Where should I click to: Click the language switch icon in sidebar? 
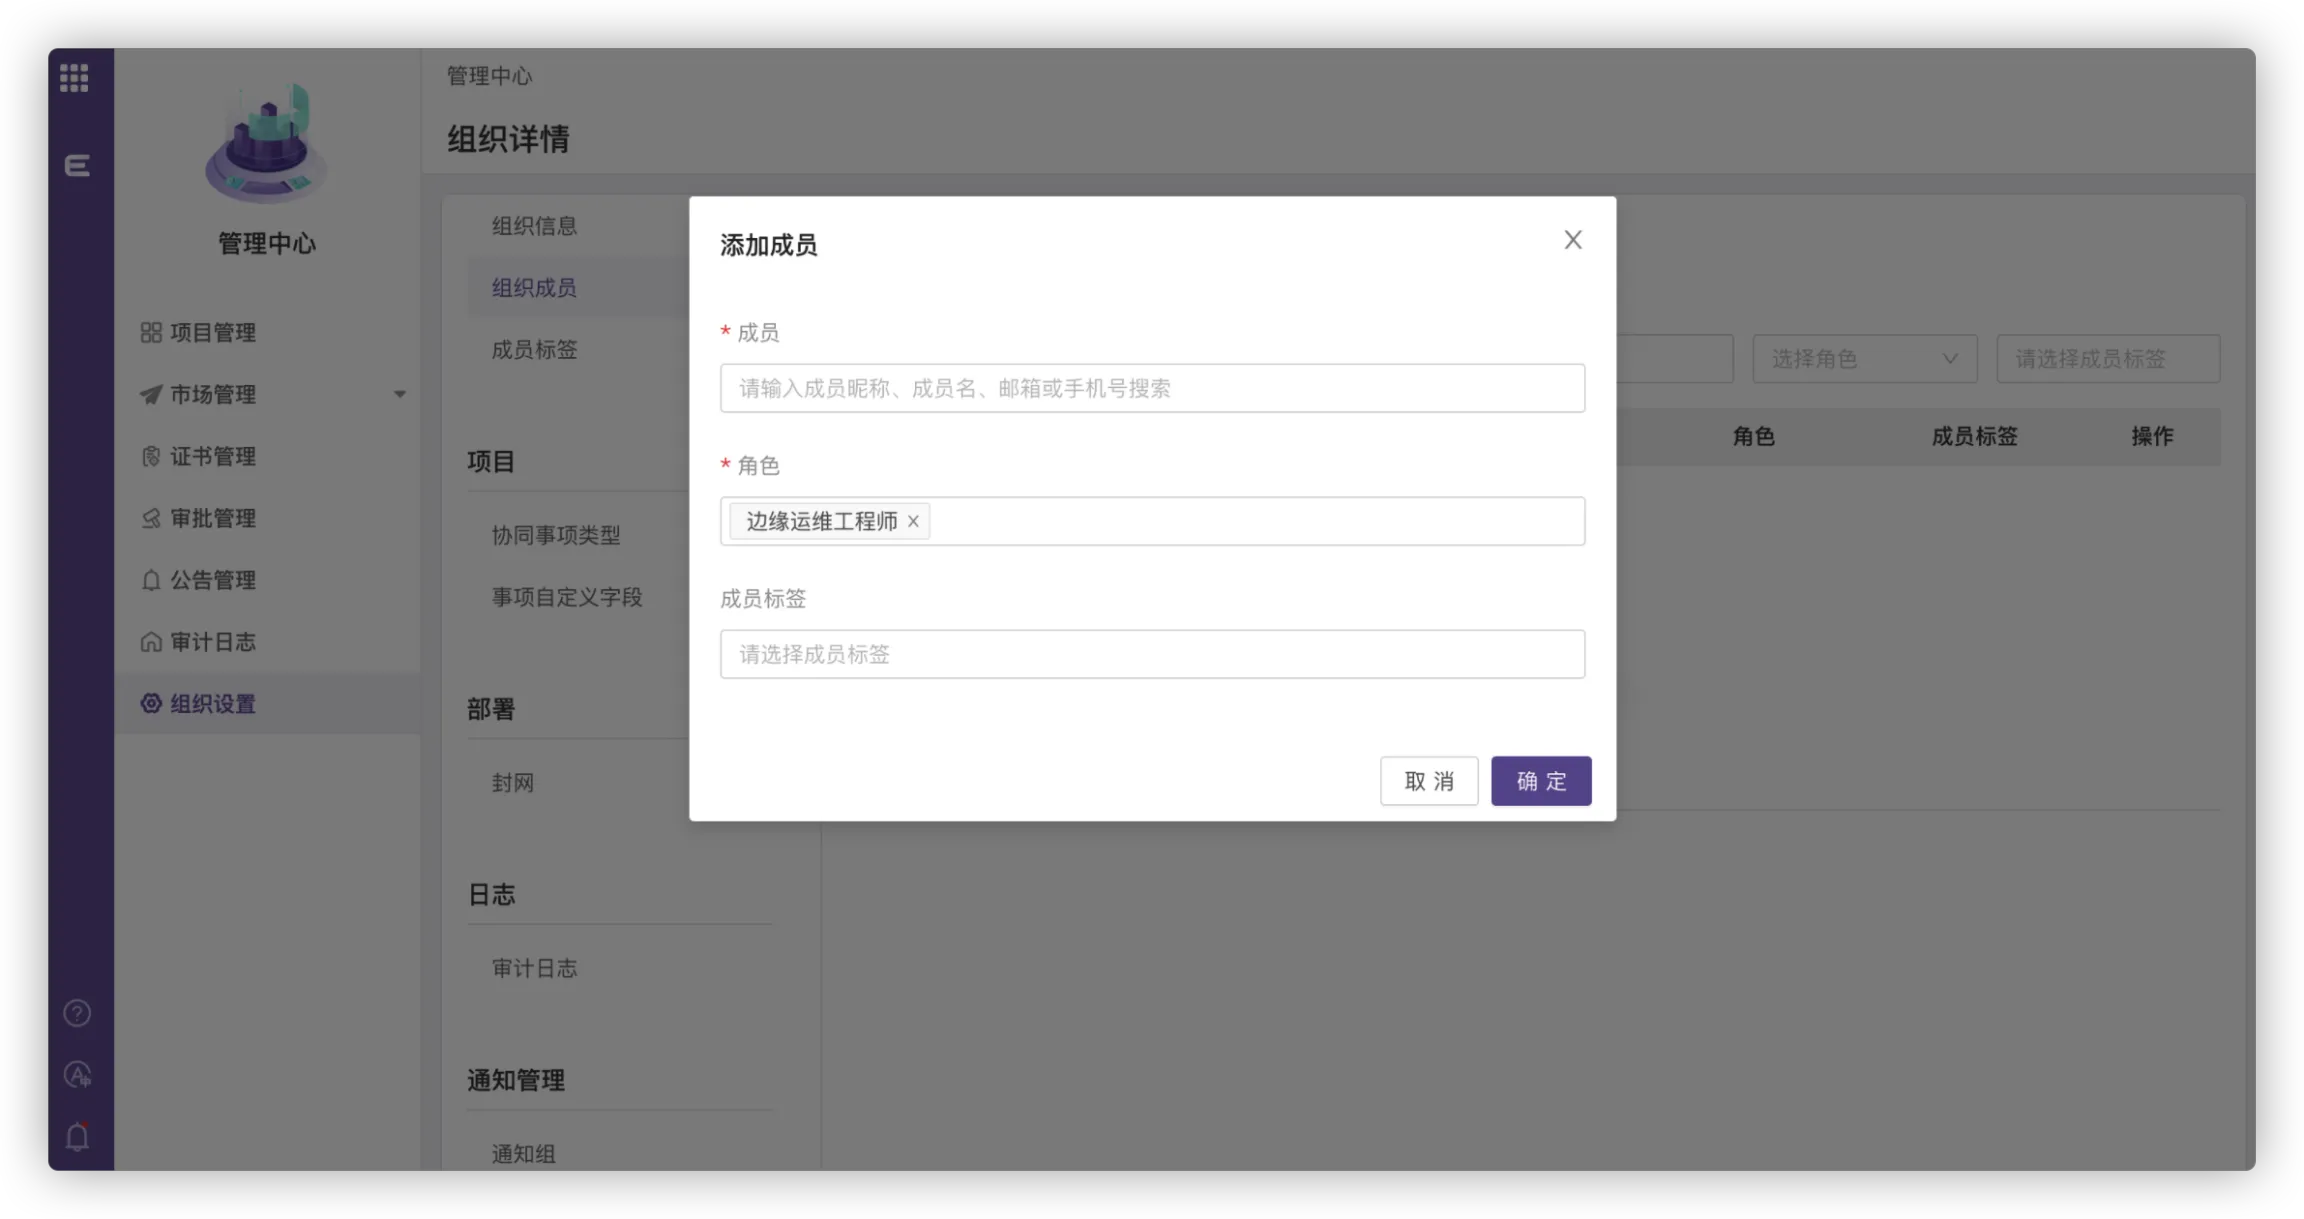click(77, 1075)
